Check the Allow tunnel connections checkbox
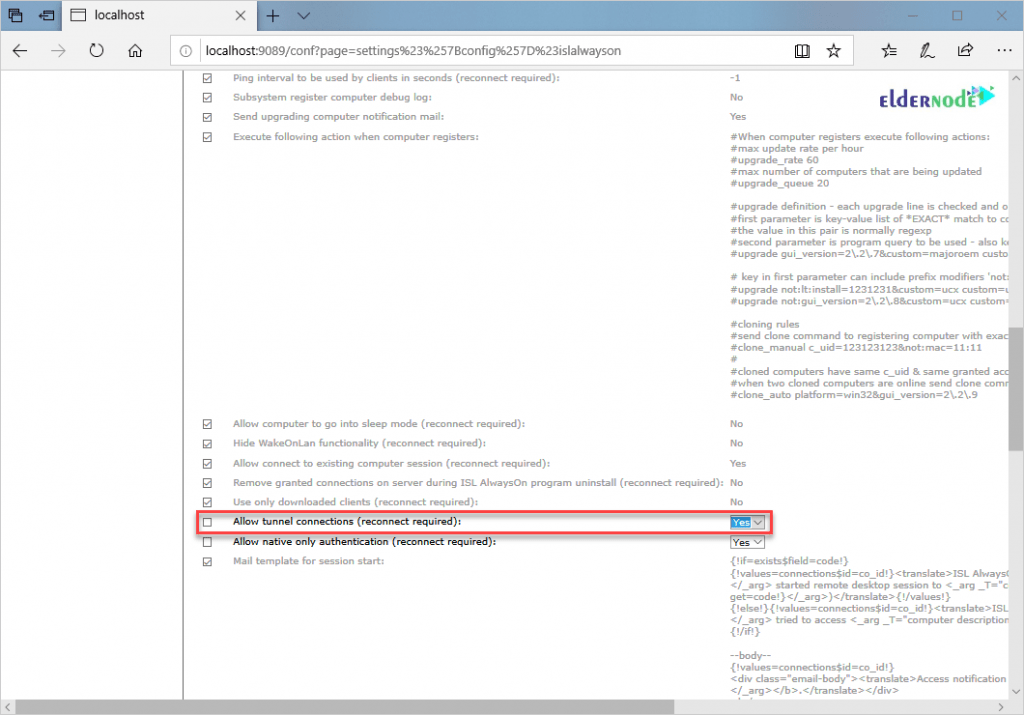The image size is (1024, 715). coord(208,522)
